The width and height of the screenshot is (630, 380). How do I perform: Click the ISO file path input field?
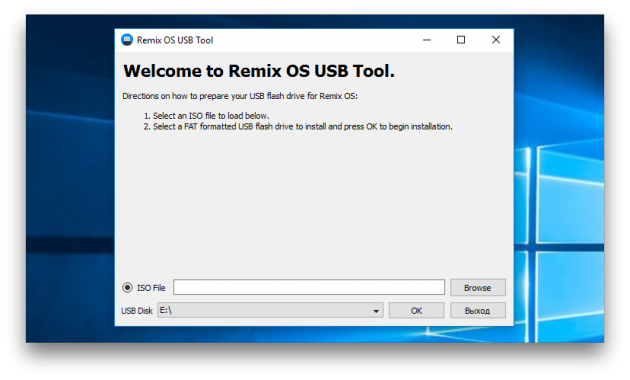309,287
